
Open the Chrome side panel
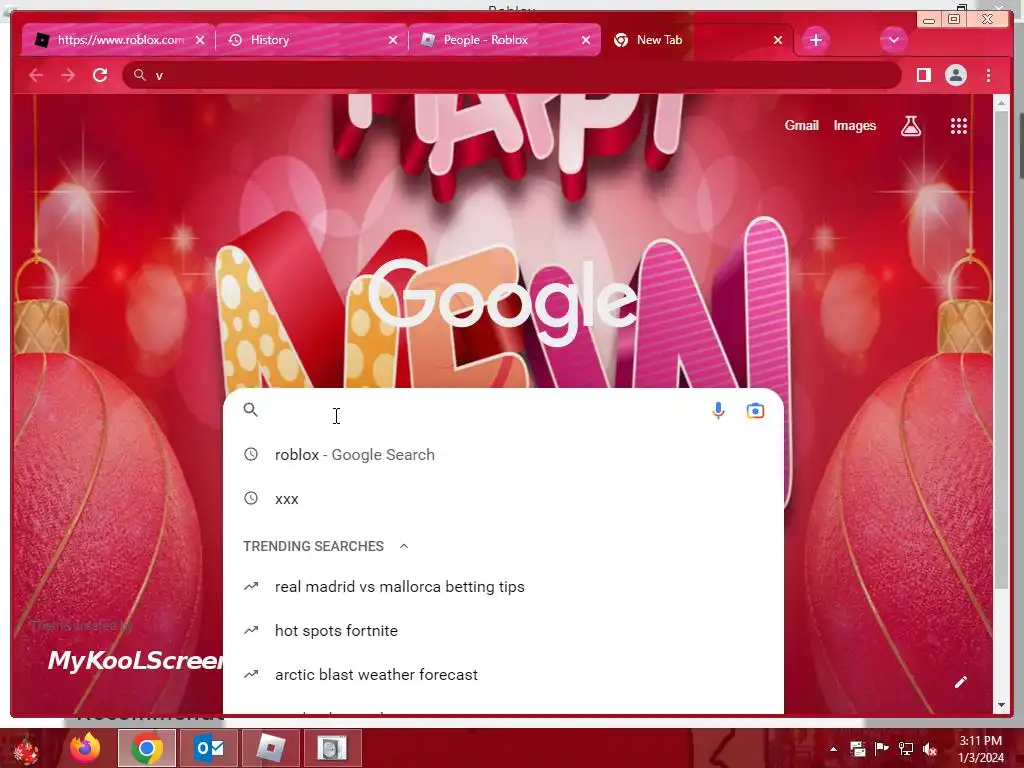923,76
